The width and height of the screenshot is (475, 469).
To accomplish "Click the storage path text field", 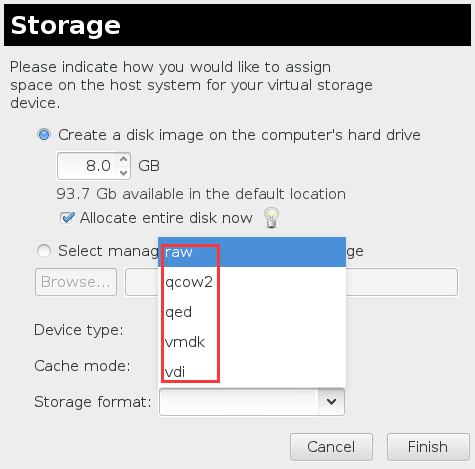I will [291, 282].
